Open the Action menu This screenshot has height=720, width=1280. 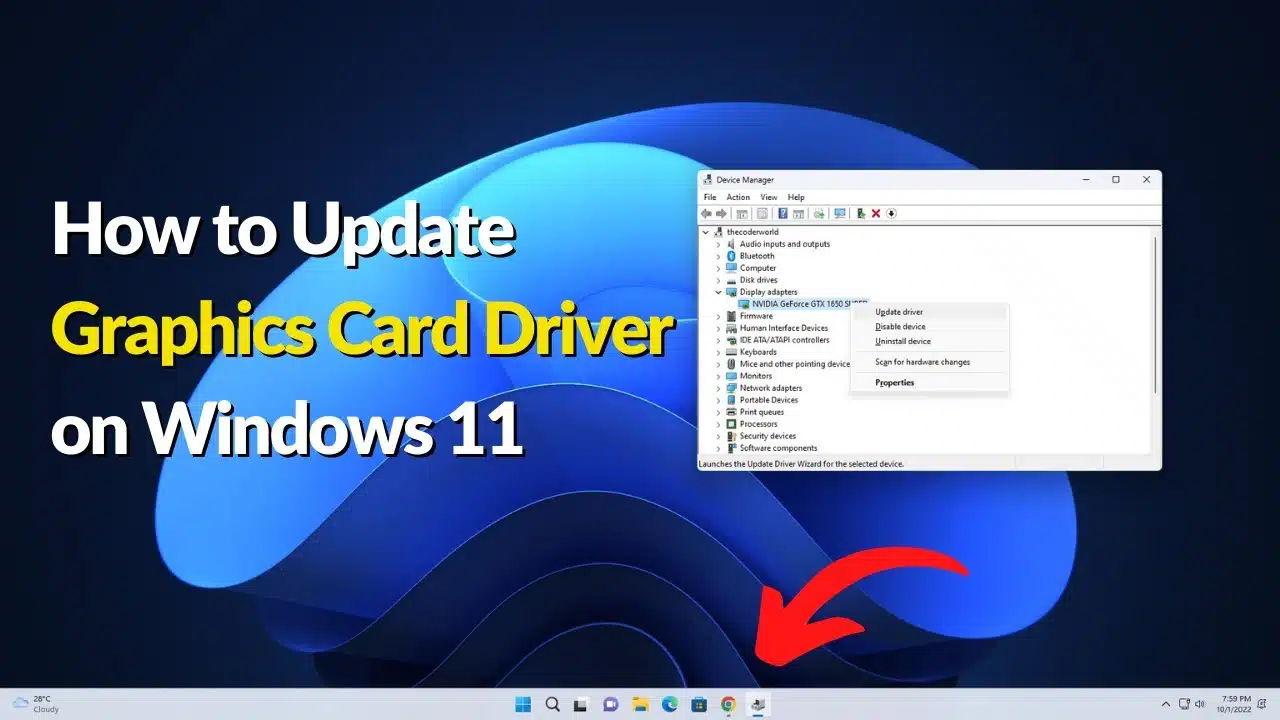point(738,197)
